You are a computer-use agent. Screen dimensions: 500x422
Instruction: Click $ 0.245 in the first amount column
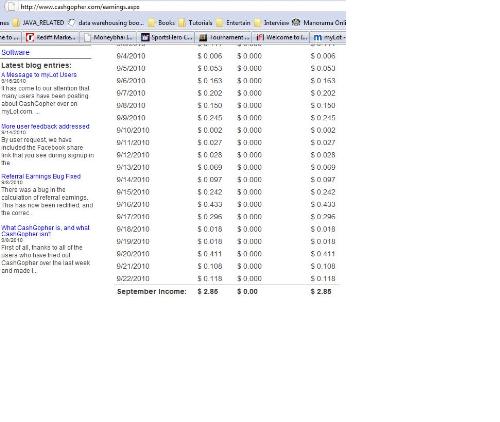click(210, 118)
